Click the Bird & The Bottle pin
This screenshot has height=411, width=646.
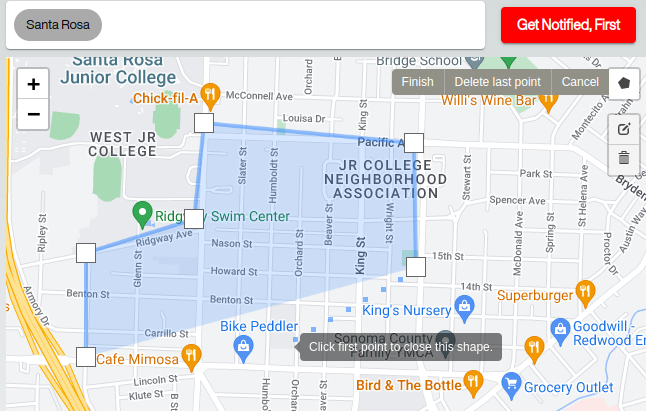474,381
